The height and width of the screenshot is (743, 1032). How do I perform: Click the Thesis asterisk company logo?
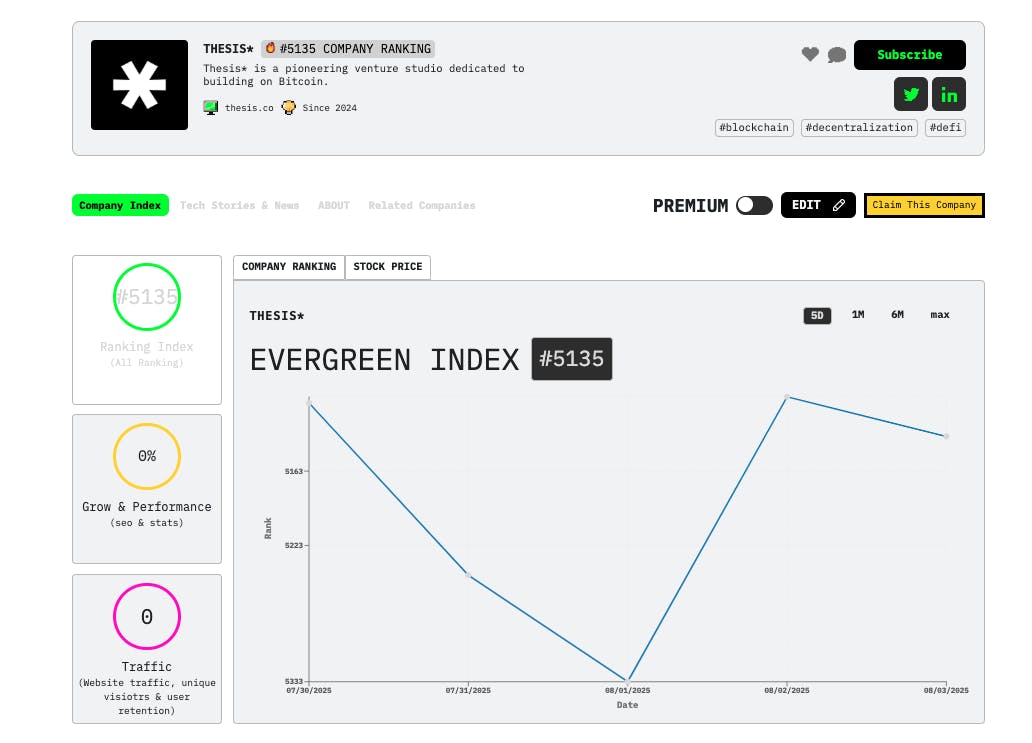[139, 85]
